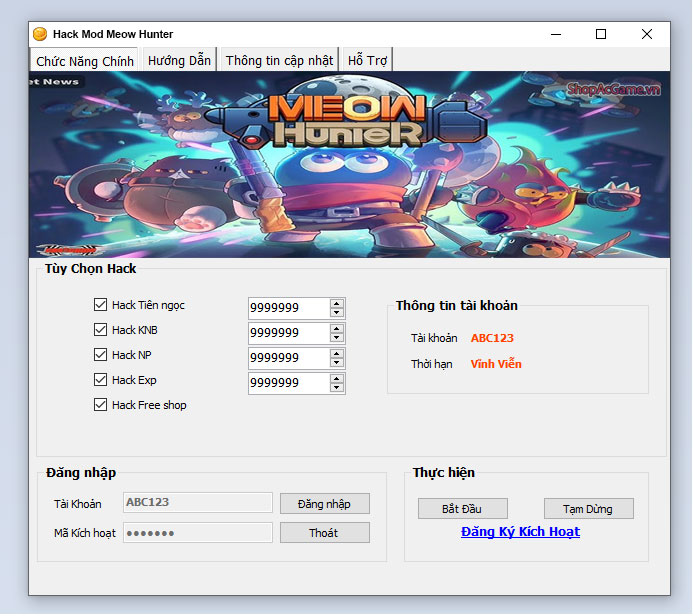Image resolution: width=693 pixels, height=616 pixels.
Task: Click the Mã Kích hoạt password field
Action: click(x=198, y=533)
